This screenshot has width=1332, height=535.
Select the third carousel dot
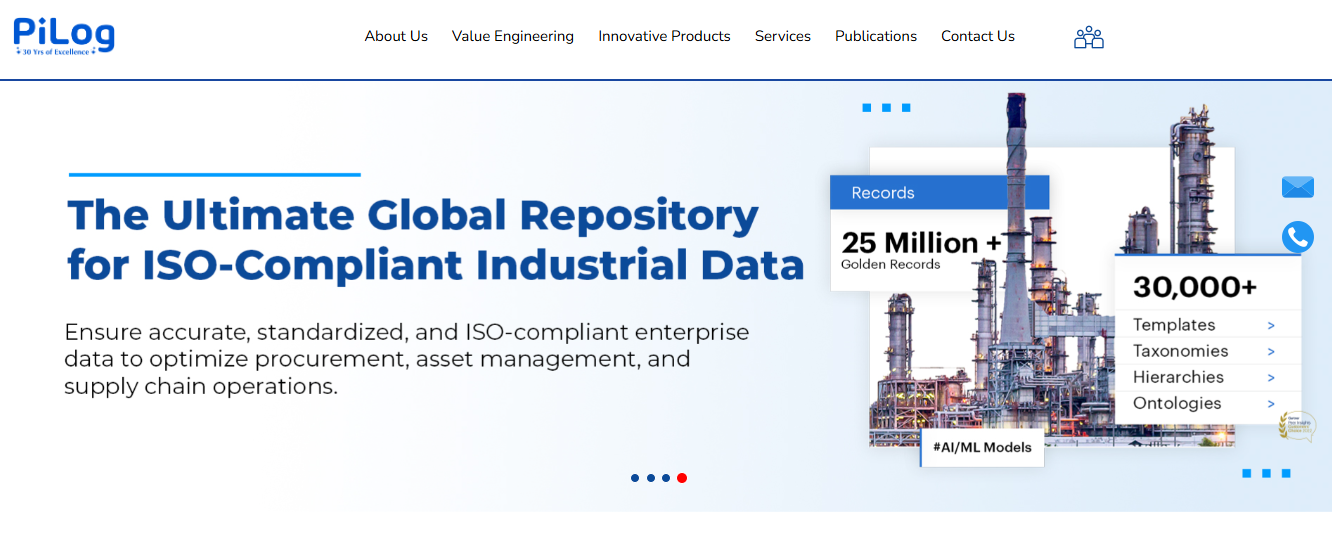point(666,478)
